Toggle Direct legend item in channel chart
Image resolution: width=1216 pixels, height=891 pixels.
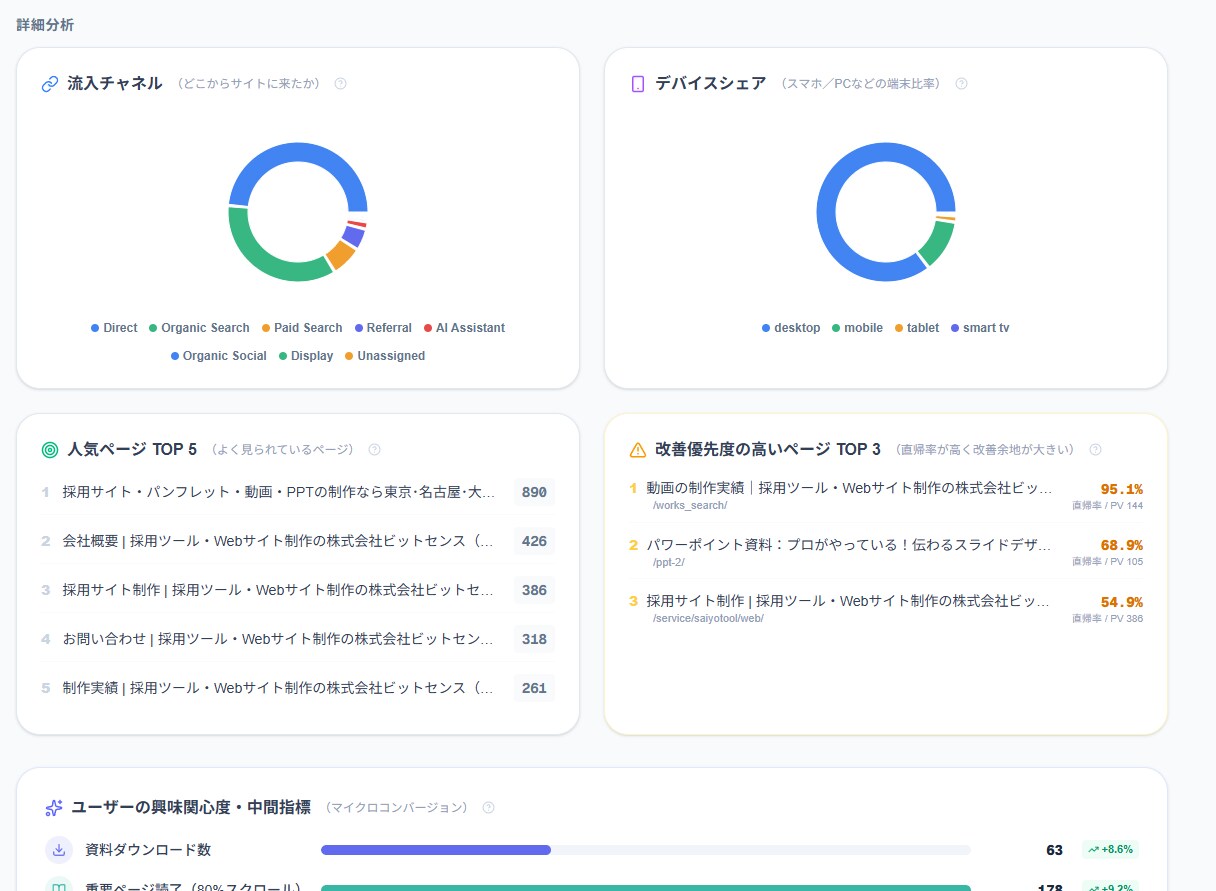(114, 328)
